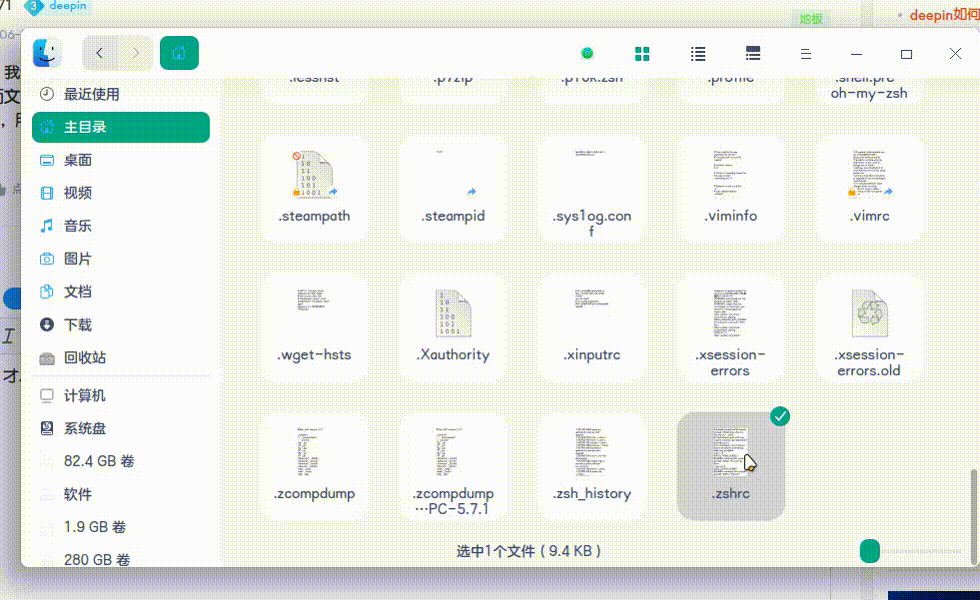Screen dimensions: 980x600
Task: Deselect the .zshrc file checkmark toggle
Action: [x=781, y=416]
